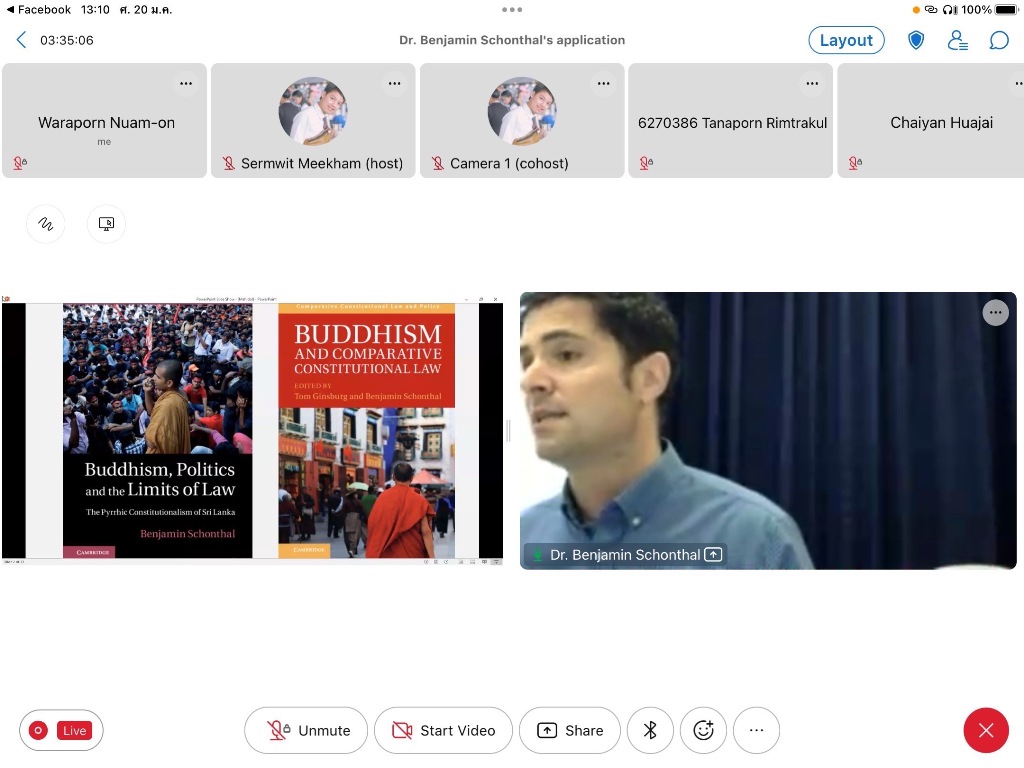Click the screen pointer share icon
This screenshot has height=768, width=1024.
click(x=106, y=224)
